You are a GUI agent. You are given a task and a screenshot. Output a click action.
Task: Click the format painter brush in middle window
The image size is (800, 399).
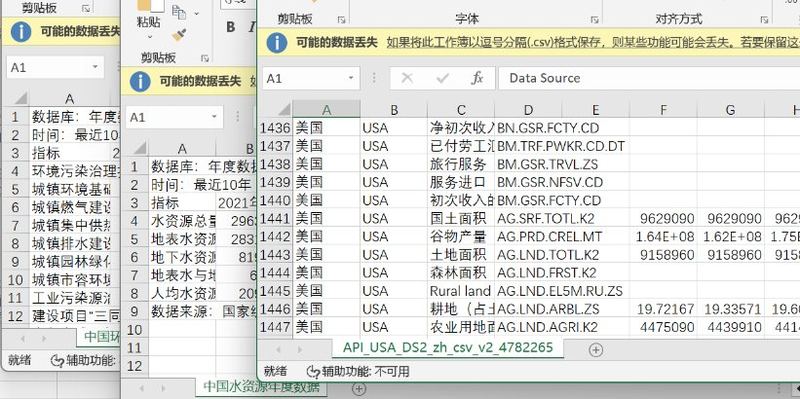click(x=179, y=34)
